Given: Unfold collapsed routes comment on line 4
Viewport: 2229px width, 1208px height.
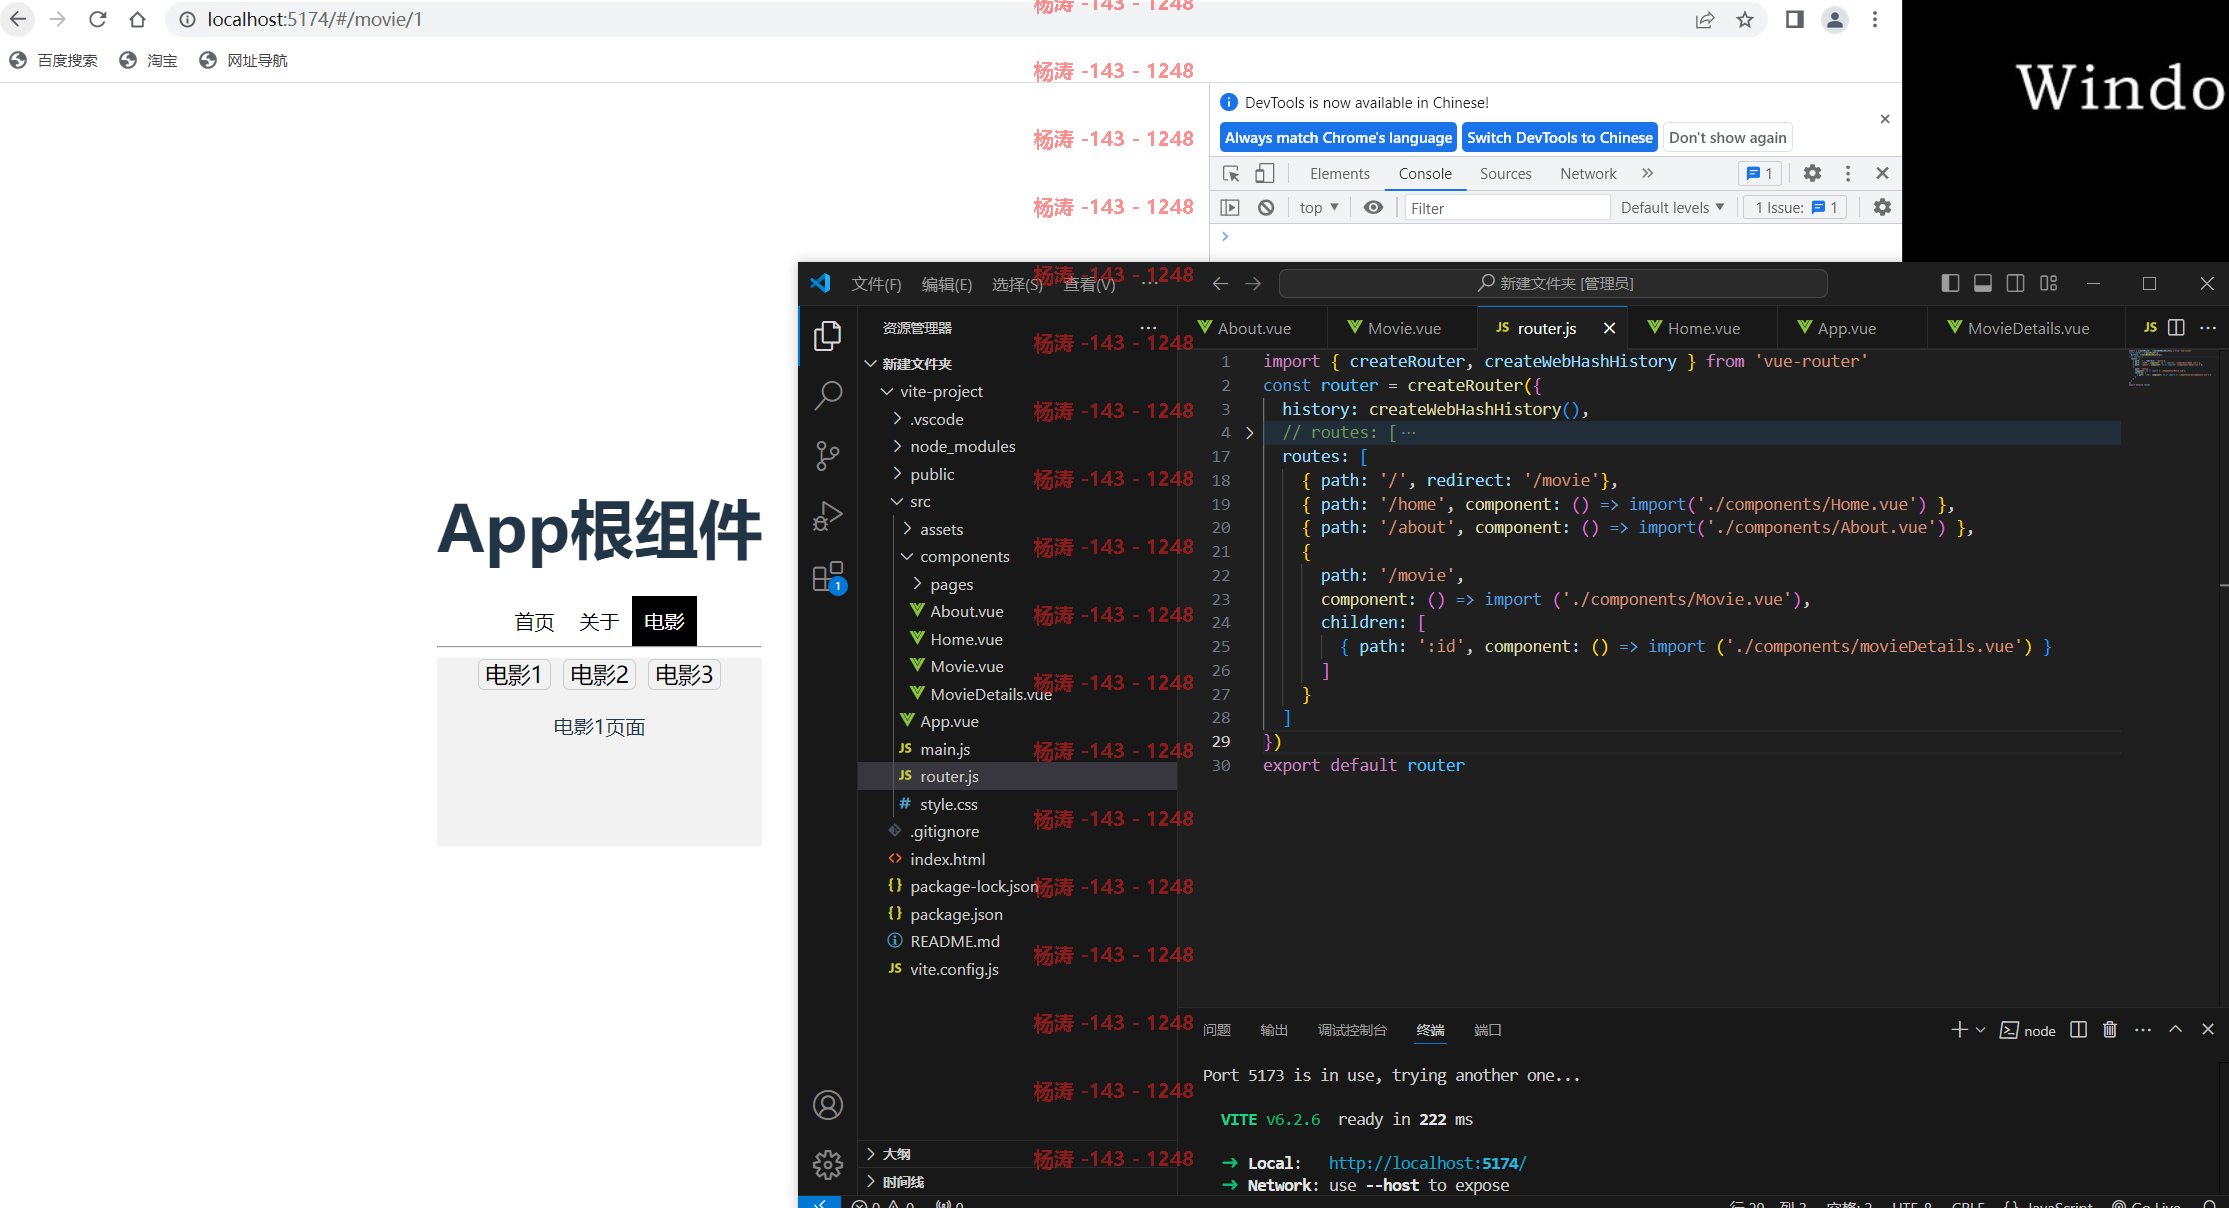Looking at the screenshot, I should 1250,433.
